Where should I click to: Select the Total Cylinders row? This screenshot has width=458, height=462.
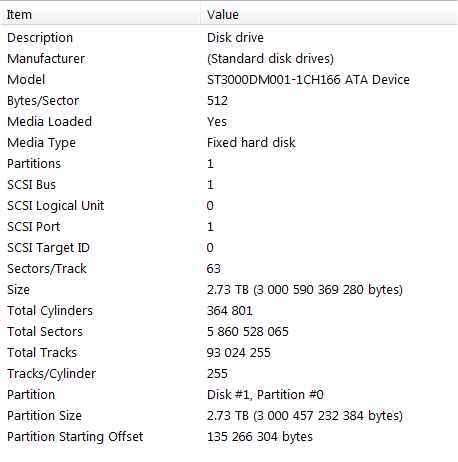tap(229, 311)
